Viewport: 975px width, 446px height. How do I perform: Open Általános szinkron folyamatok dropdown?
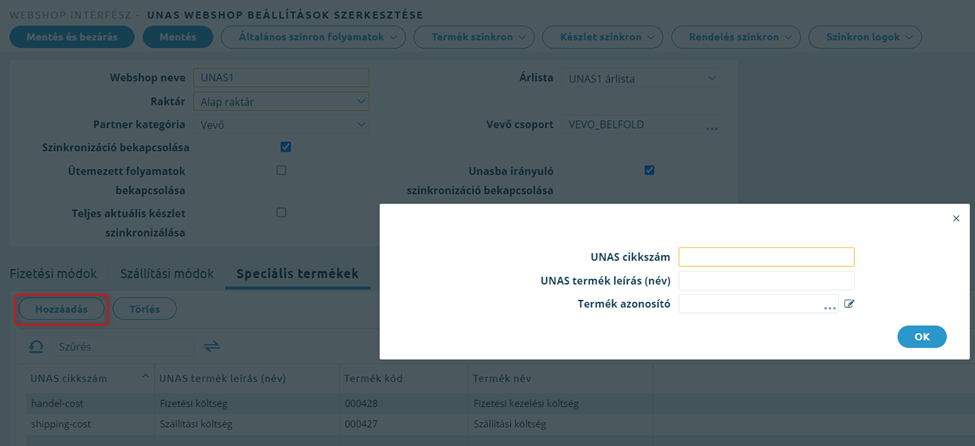coord(313,37)
